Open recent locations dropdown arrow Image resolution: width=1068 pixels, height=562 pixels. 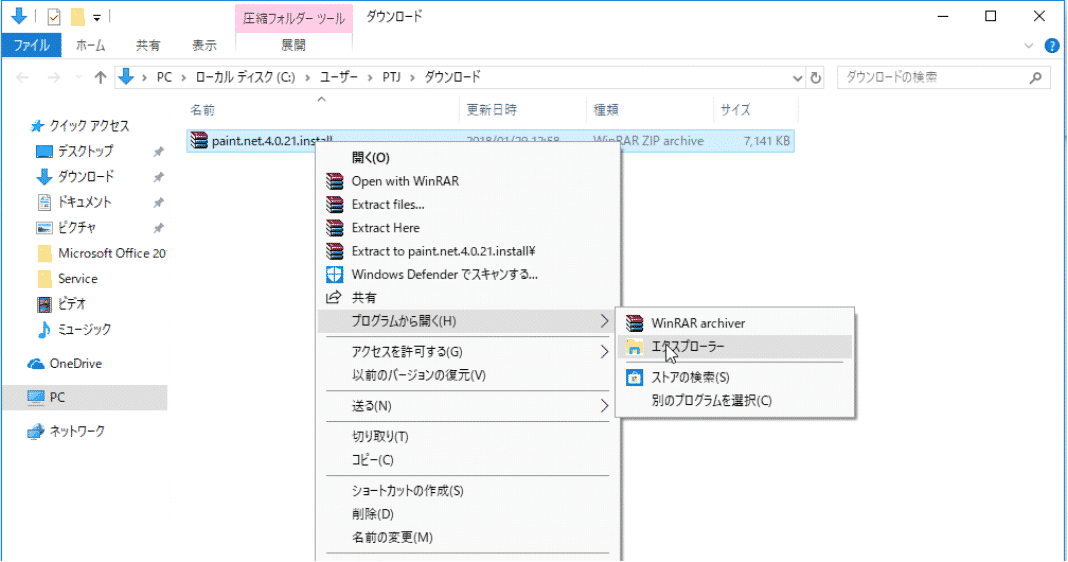(78, 78)
